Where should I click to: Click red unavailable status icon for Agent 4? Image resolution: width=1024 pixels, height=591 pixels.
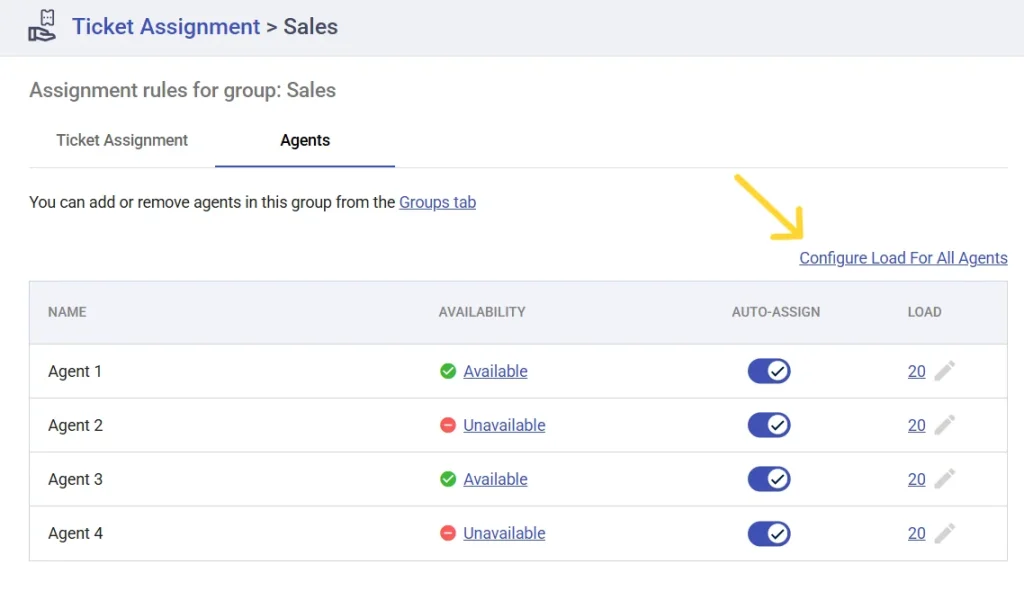click(448, 533)
